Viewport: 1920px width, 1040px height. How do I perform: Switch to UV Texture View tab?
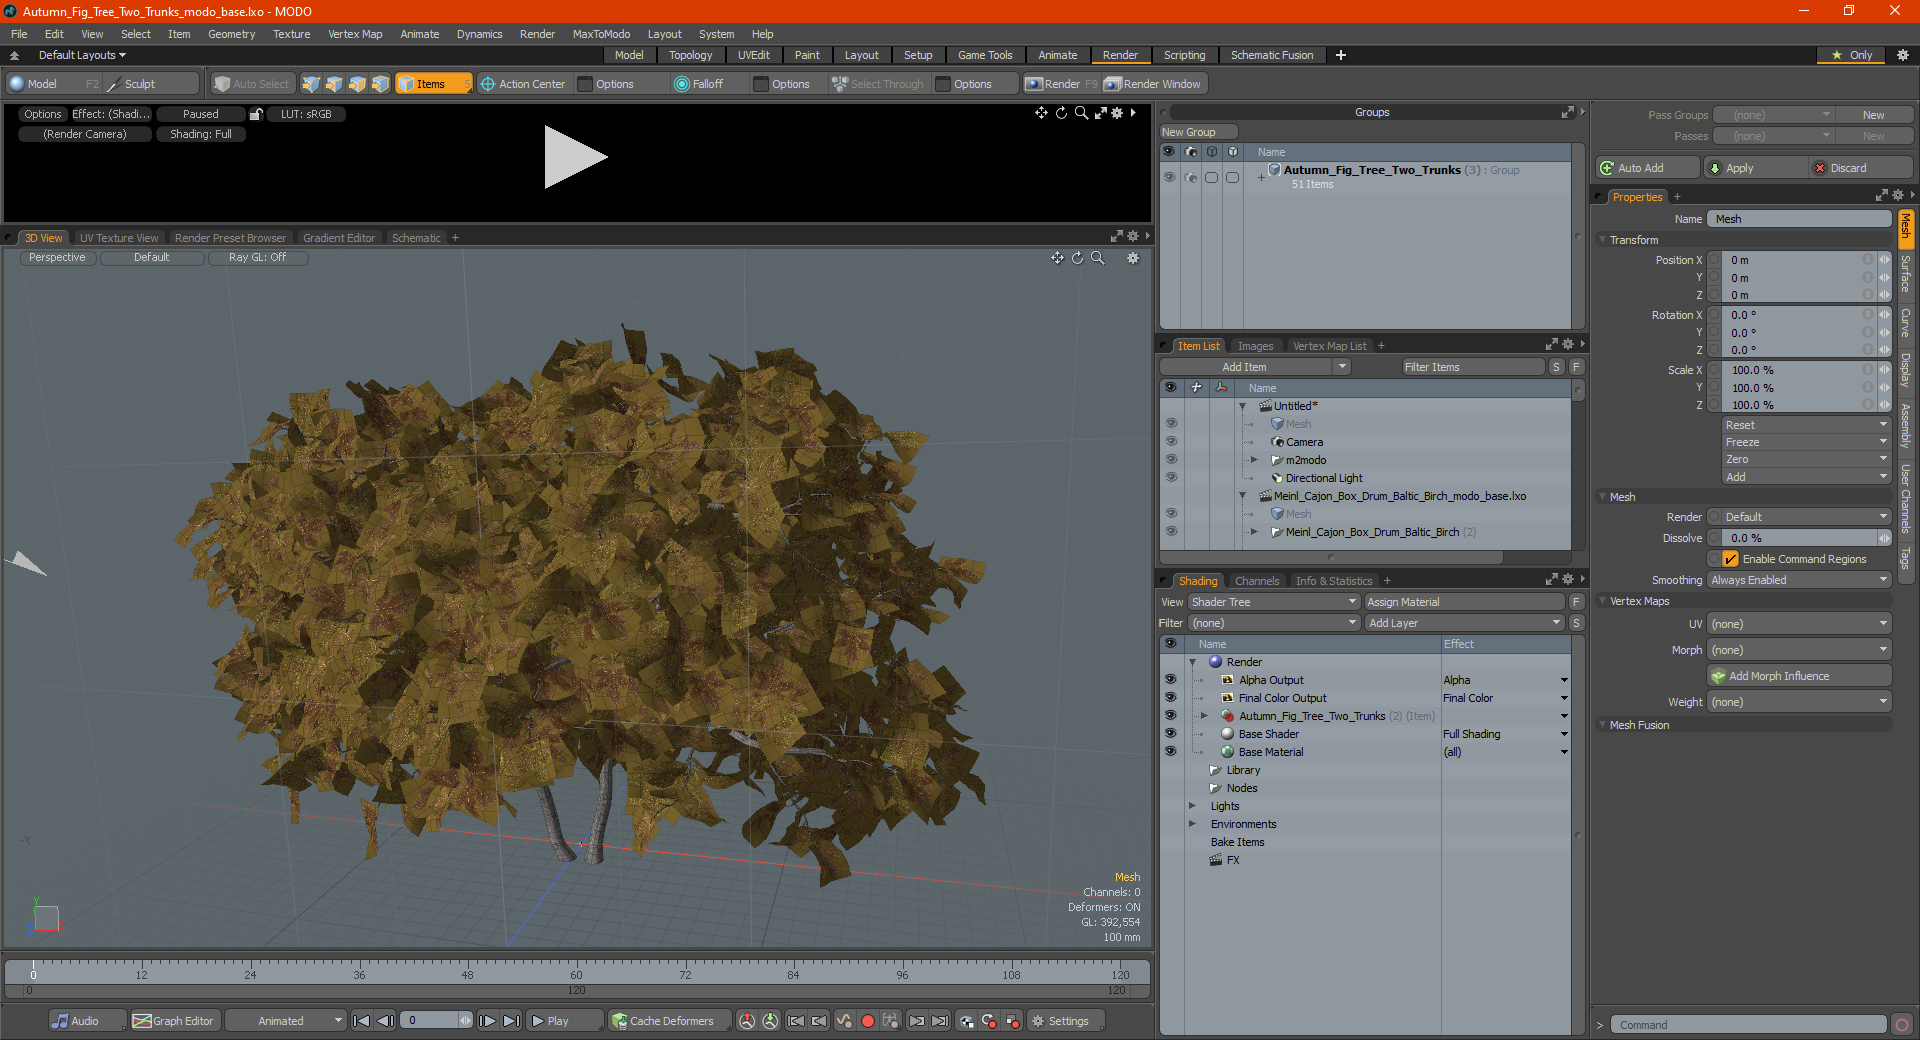click(x=119, y=238)
